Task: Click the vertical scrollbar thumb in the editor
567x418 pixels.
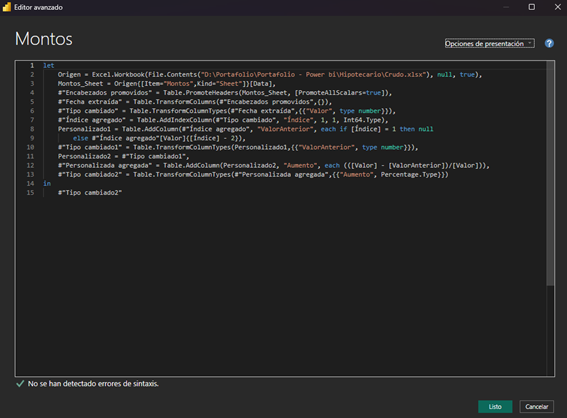Action: pos(550,174)
